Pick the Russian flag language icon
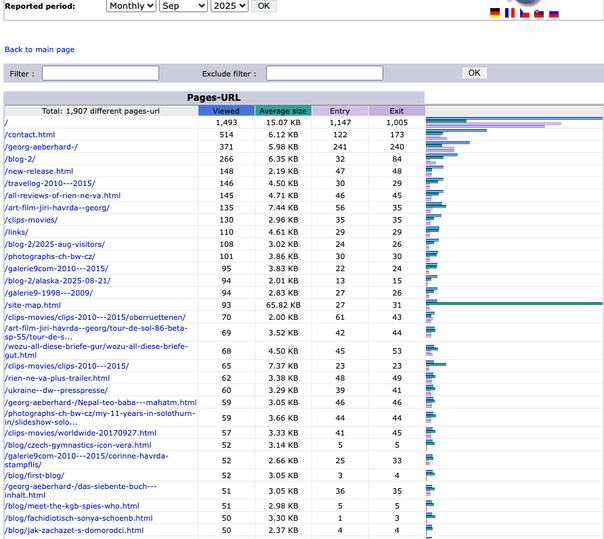Screen dimensions: 604x539 (554, 13)
